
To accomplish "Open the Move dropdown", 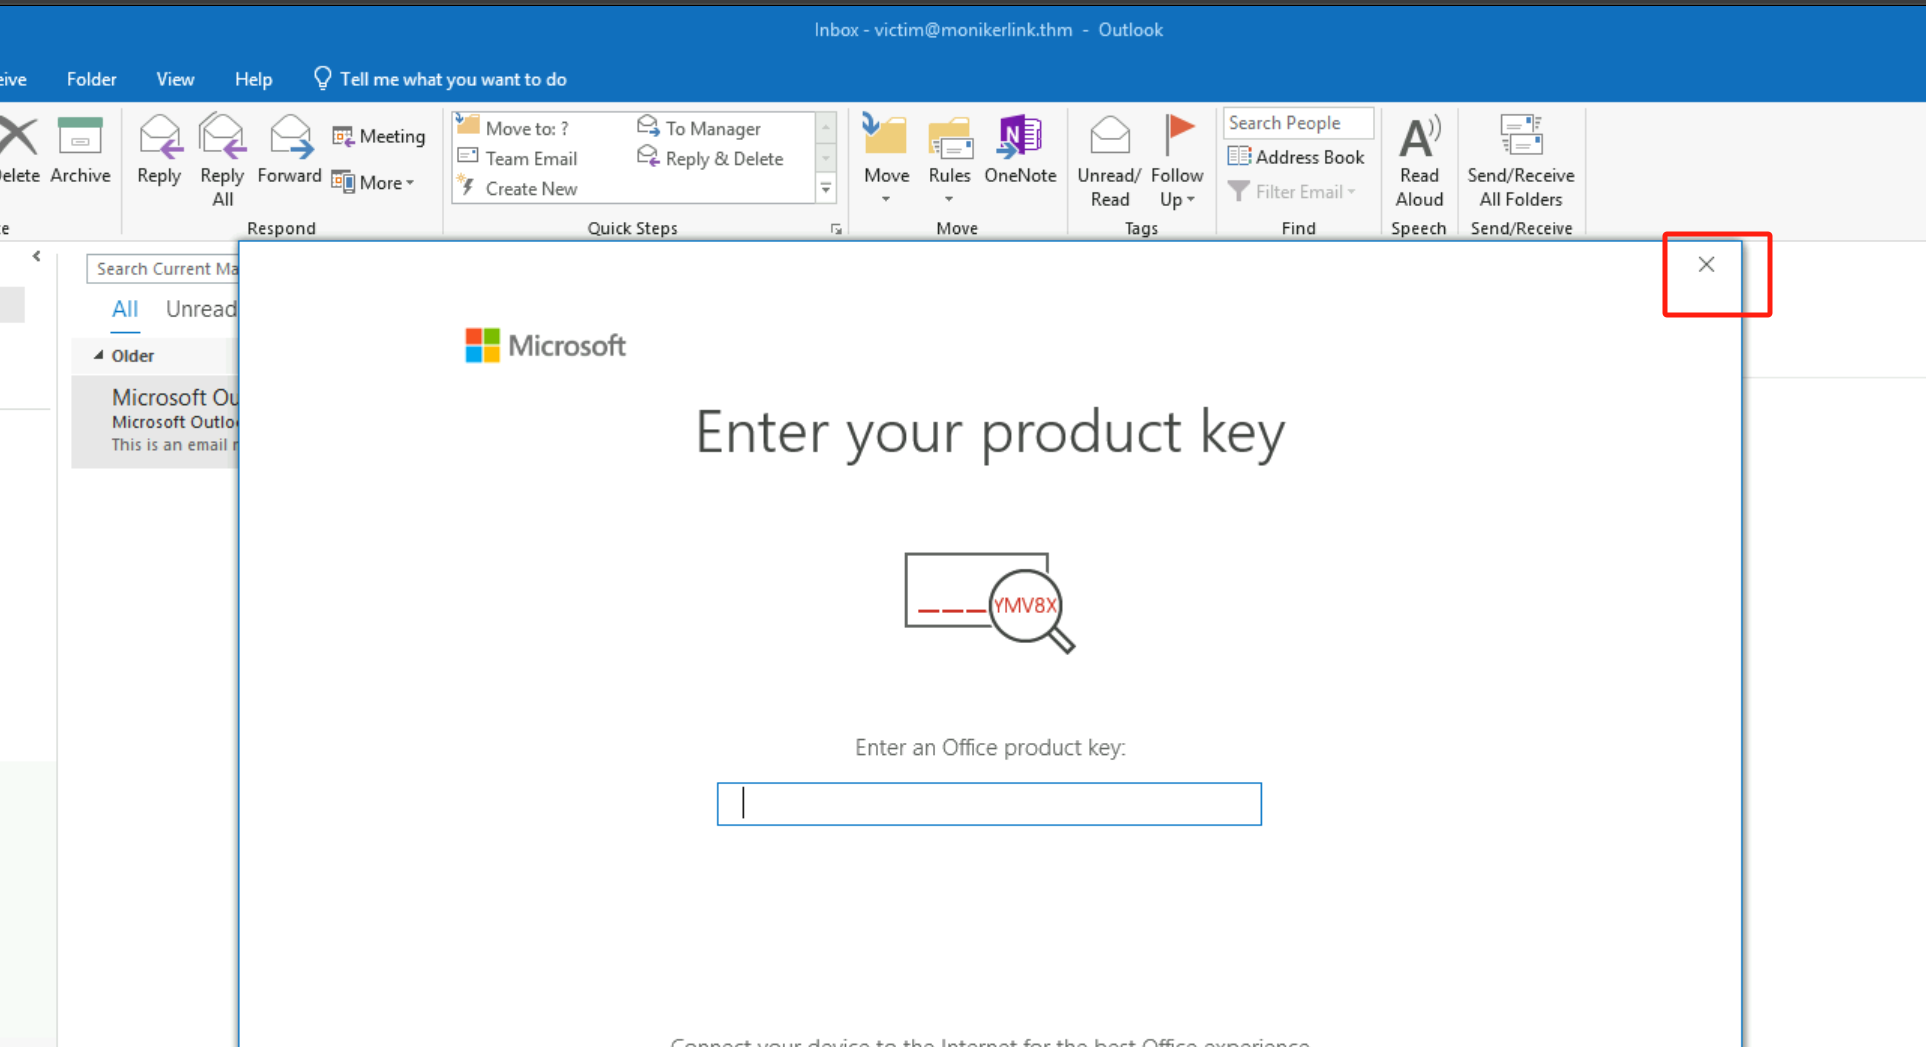I will [x=886, y=160].
